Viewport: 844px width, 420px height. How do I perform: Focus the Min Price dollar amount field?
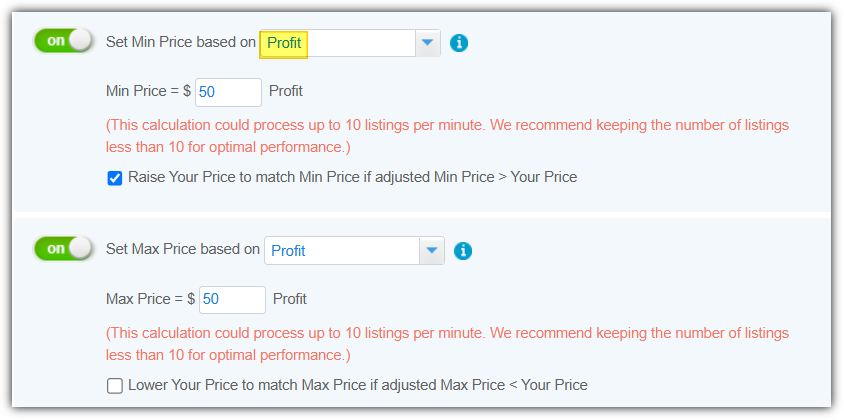click(228, 92)
